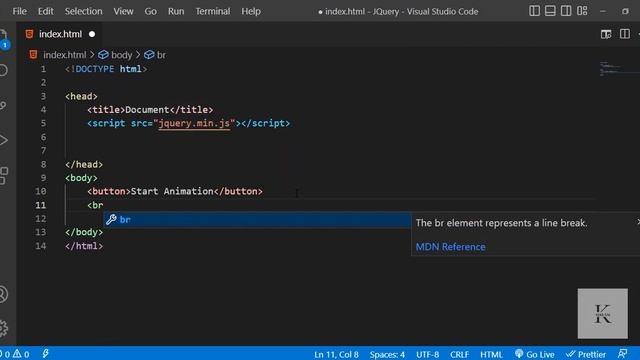640x360 pixels.
Task: Click the Start Animation button code line
Action: tap(175, 191)
